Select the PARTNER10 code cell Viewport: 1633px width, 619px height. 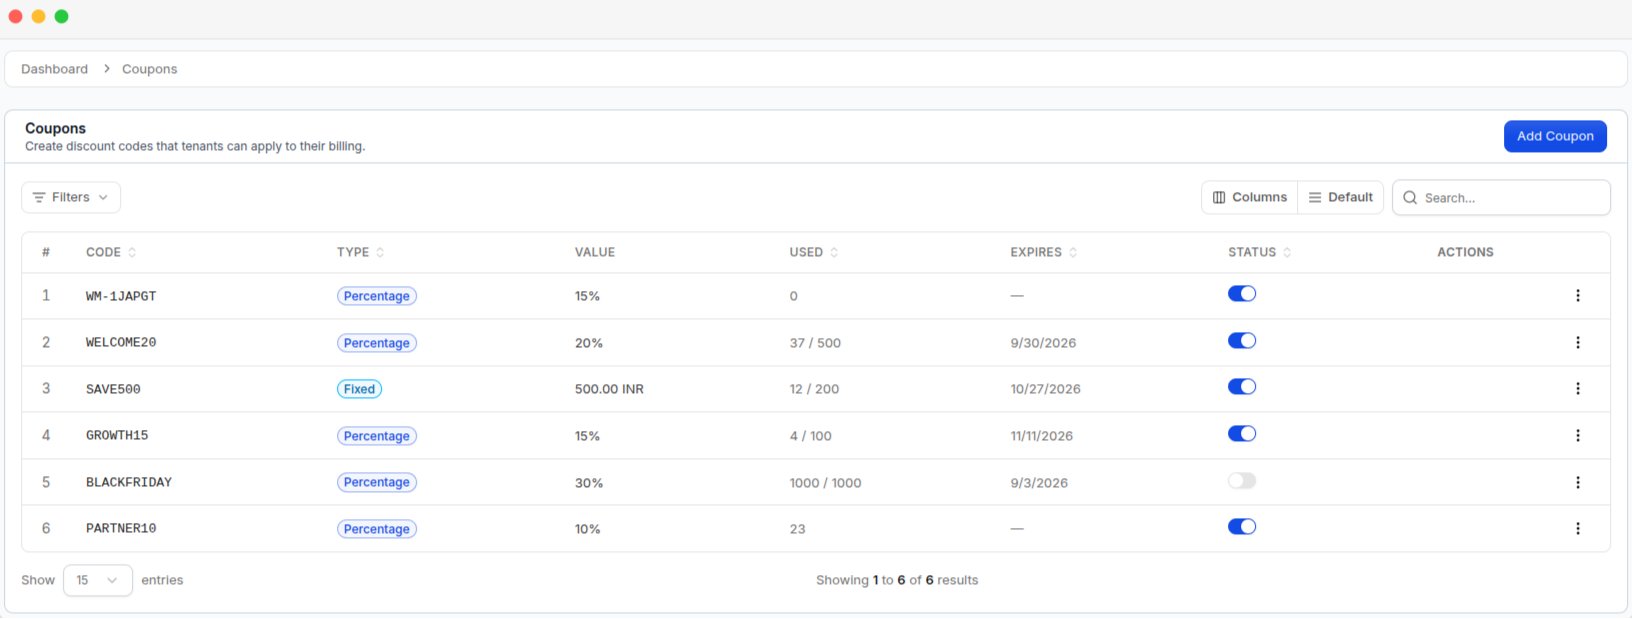click(x=121, y=529)
